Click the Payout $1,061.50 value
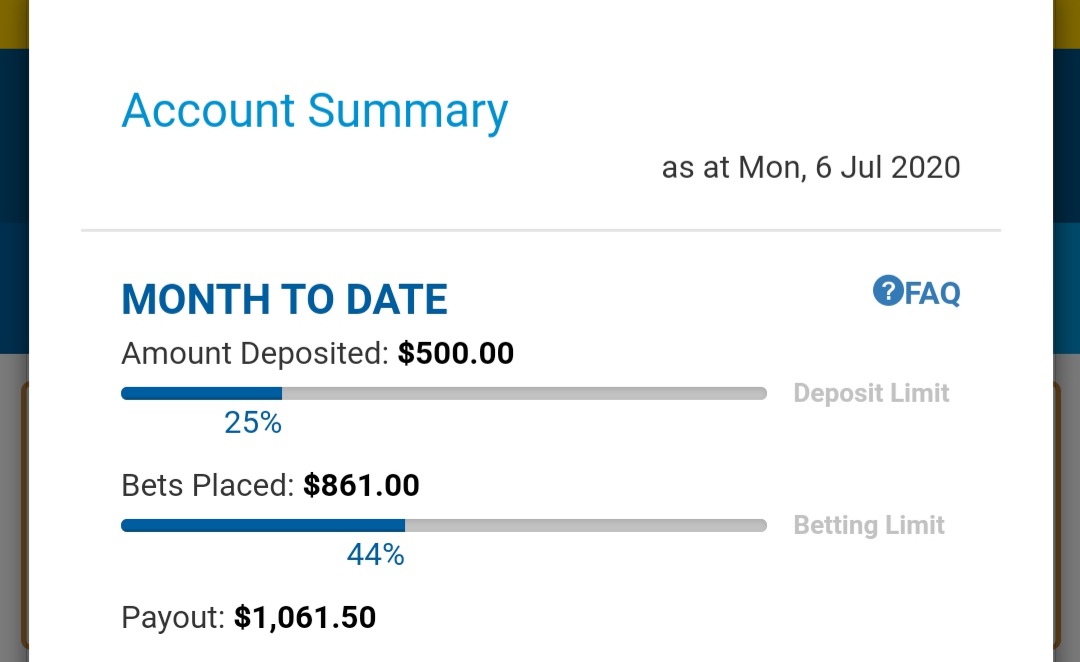 tap(305, 618)
